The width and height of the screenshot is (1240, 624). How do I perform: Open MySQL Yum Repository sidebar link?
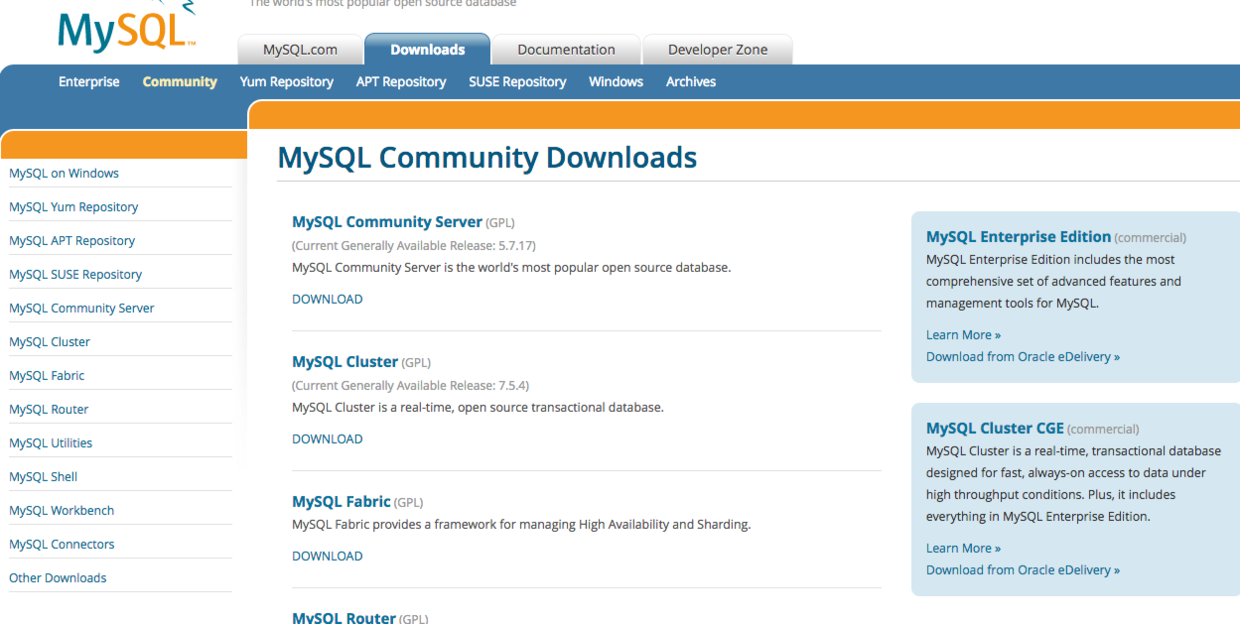[x=74, y=207]
